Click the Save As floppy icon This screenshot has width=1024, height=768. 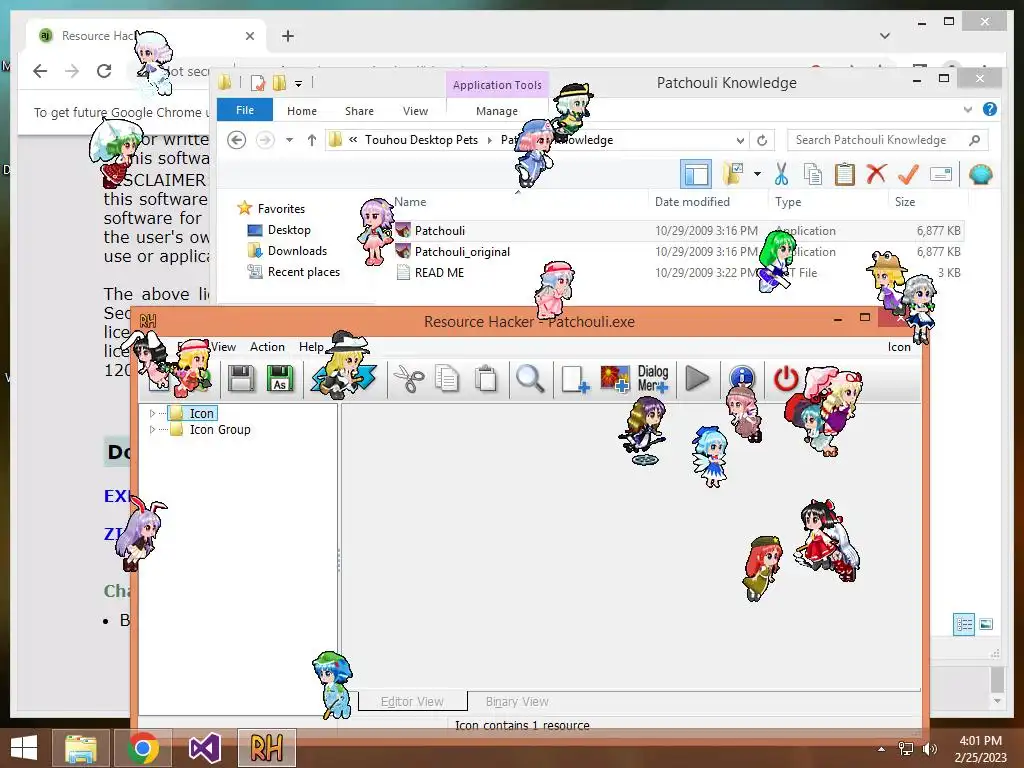point(280,379)
